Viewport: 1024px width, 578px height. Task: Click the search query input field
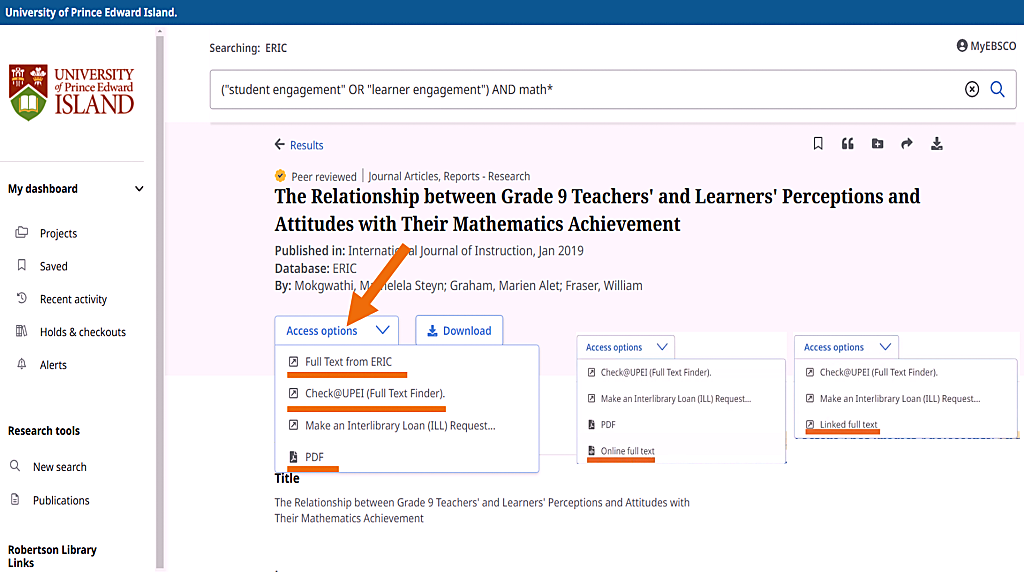pyautogui.click(x=580, y=90)
